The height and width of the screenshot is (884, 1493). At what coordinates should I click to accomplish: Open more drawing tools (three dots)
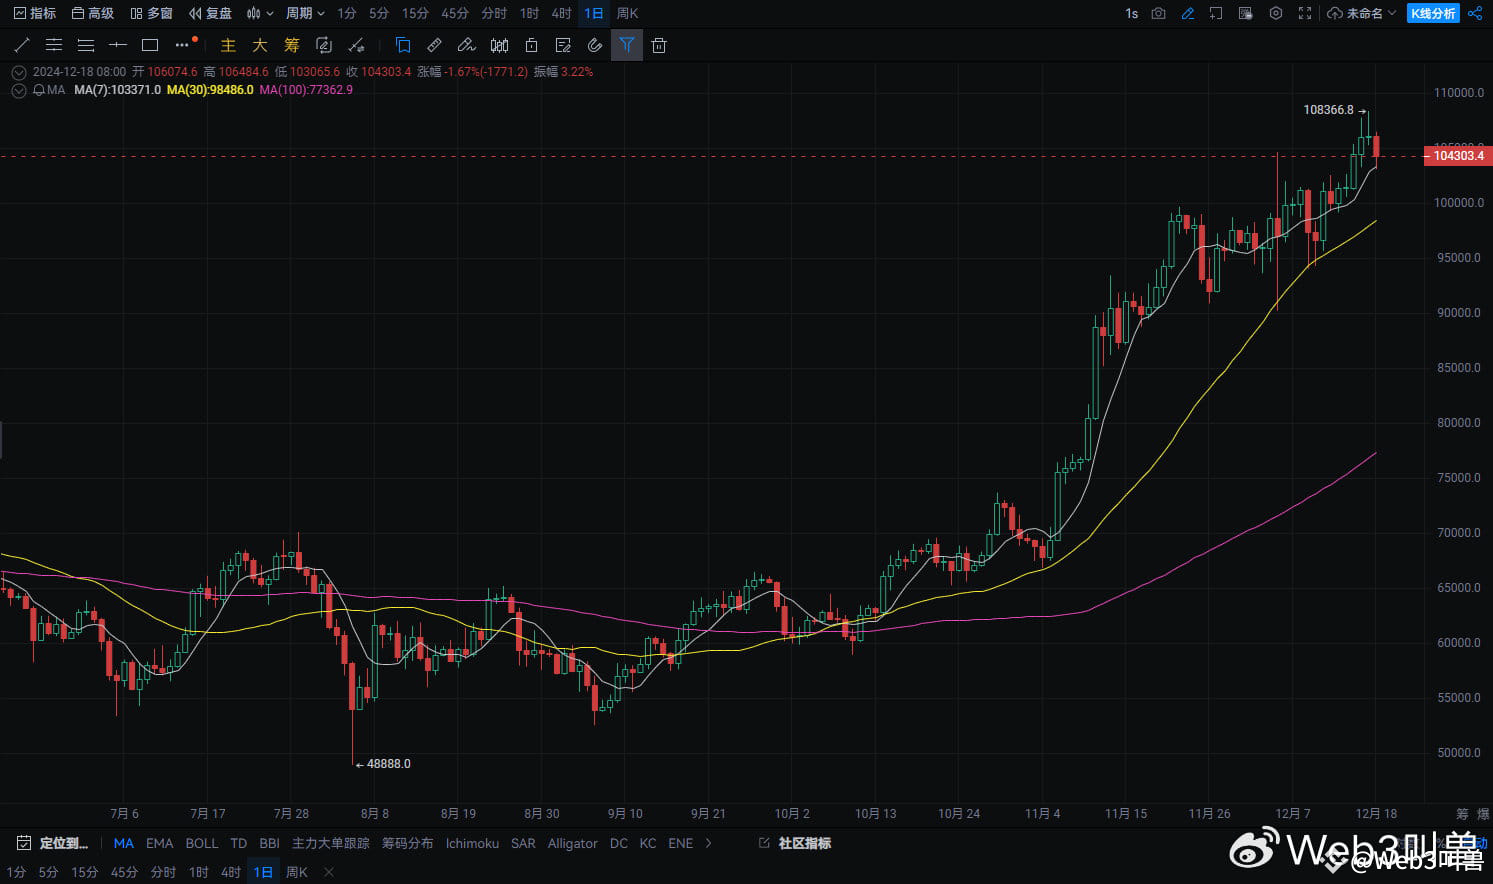click(x=182, y=45)
